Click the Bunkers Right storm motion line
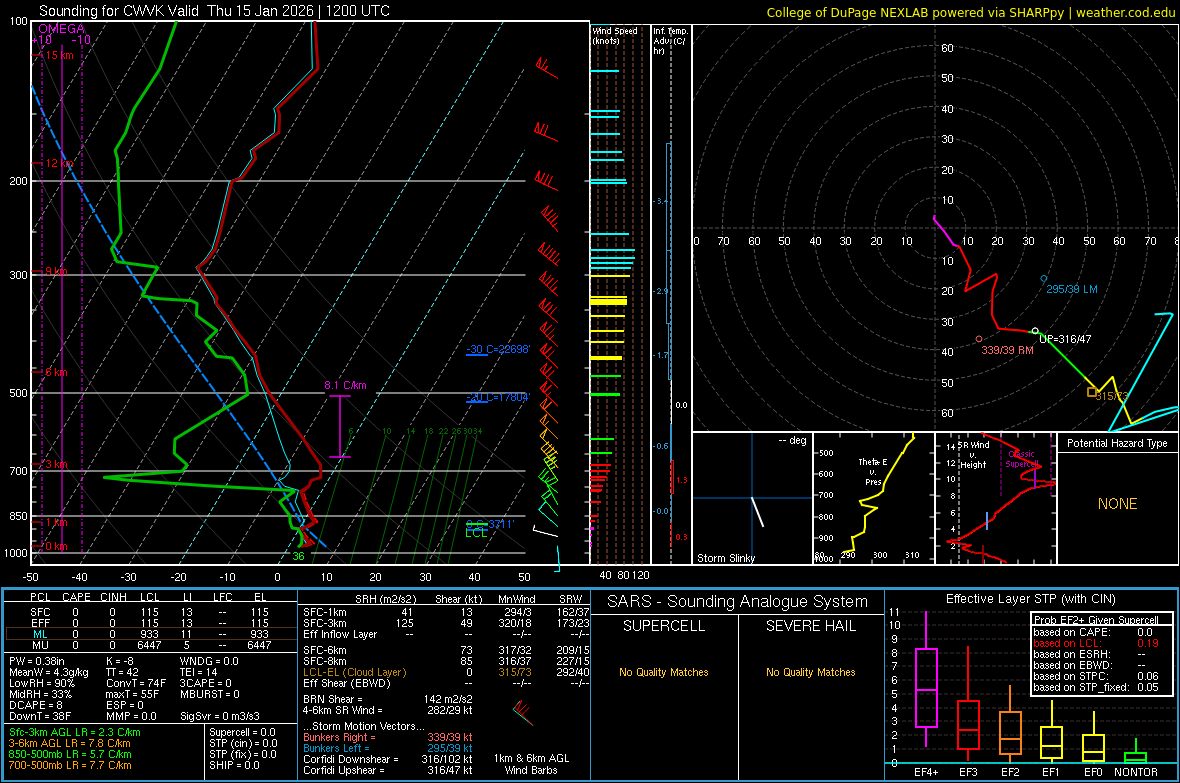 tap(388, 737)
